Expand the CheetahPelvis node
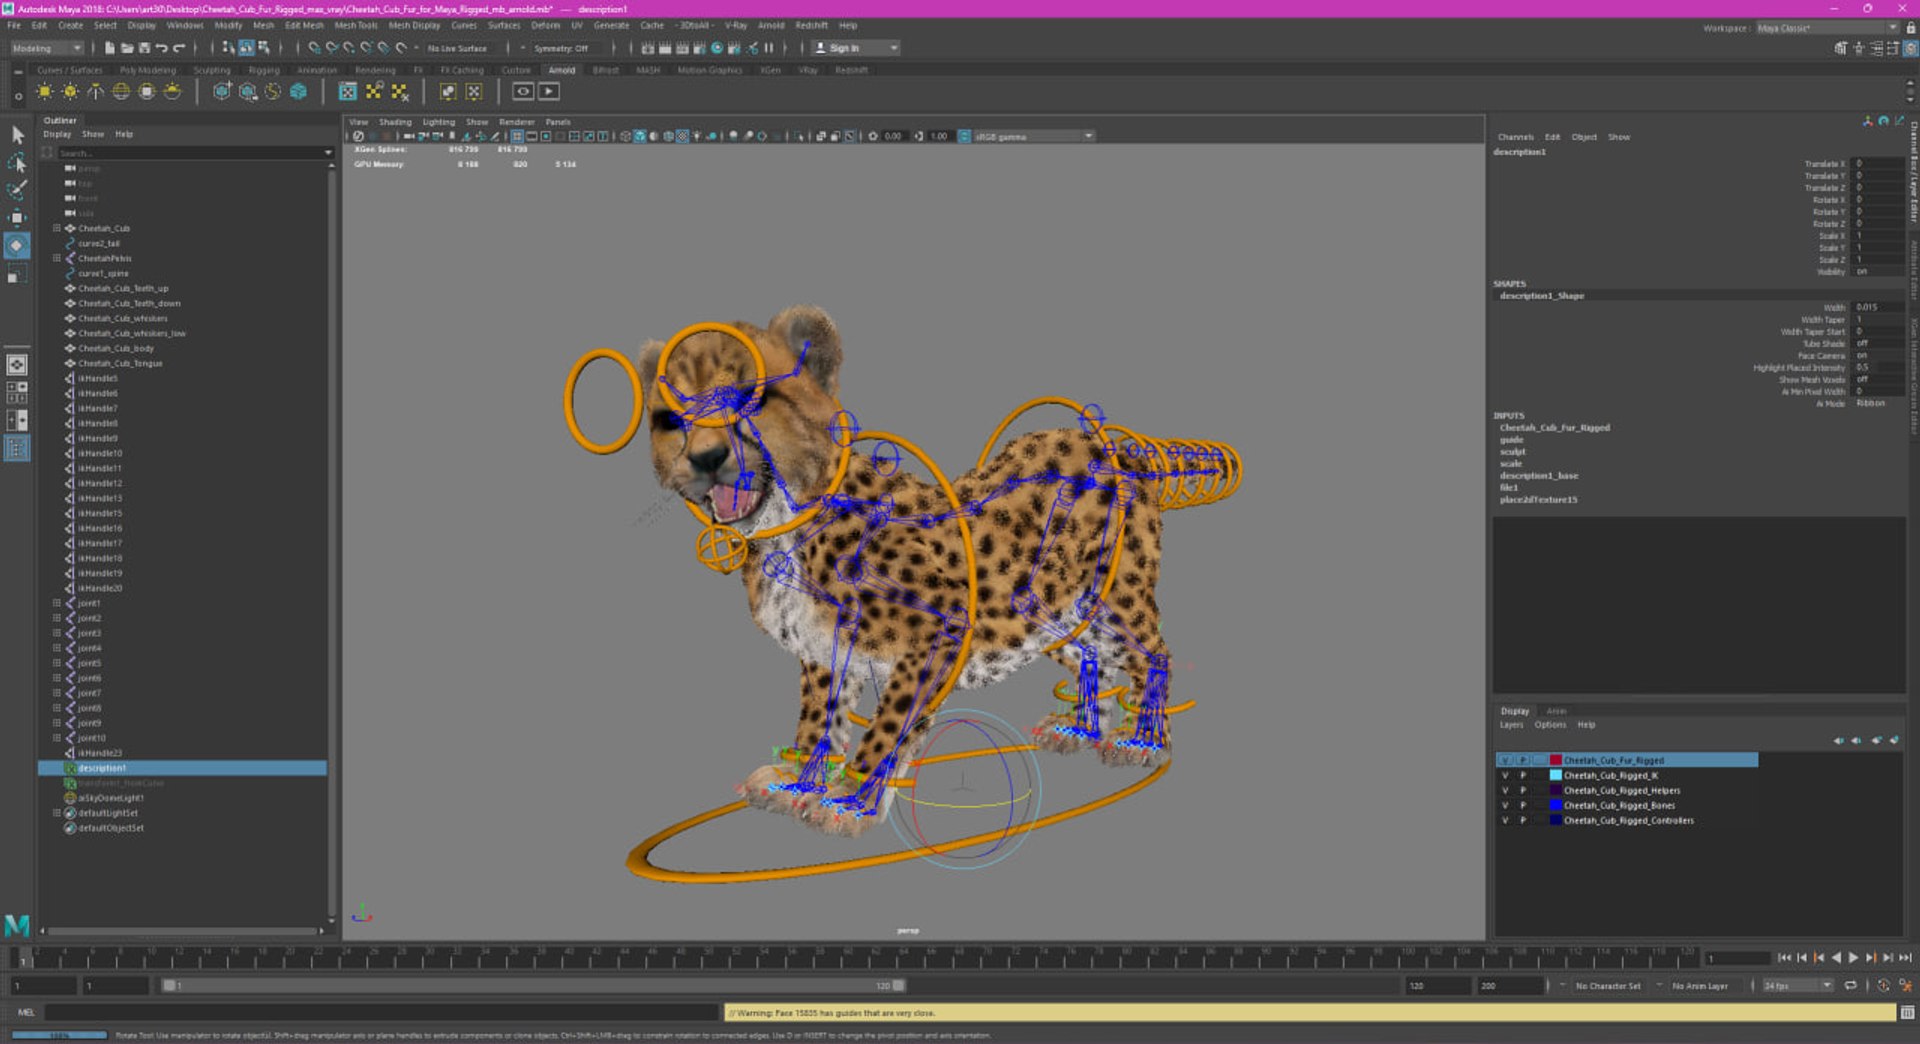The width and height of the screenshot is (1920, 1044). (x=57, y=258)
